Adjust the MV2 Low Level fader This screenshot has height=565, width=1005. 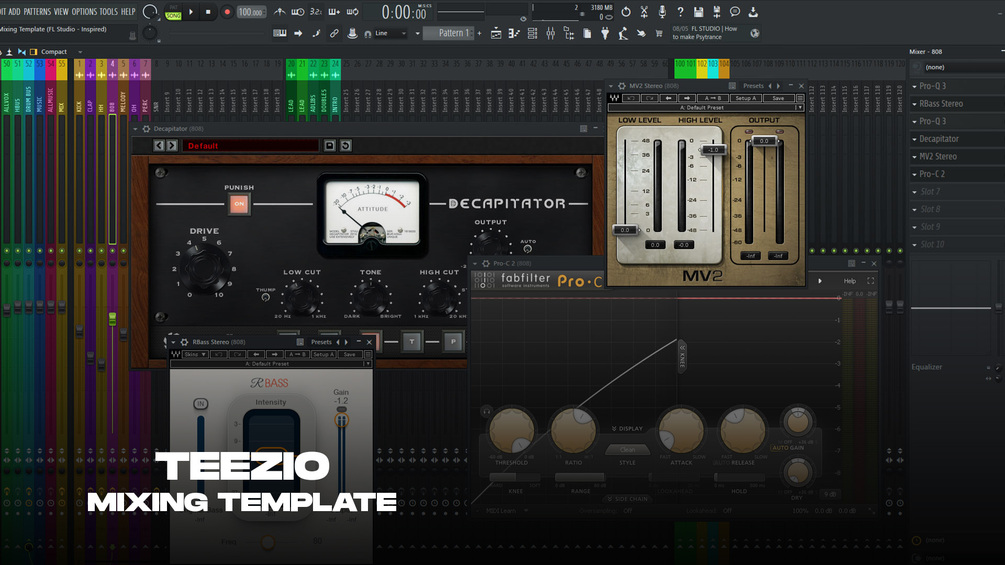click(x=625, y=230)
